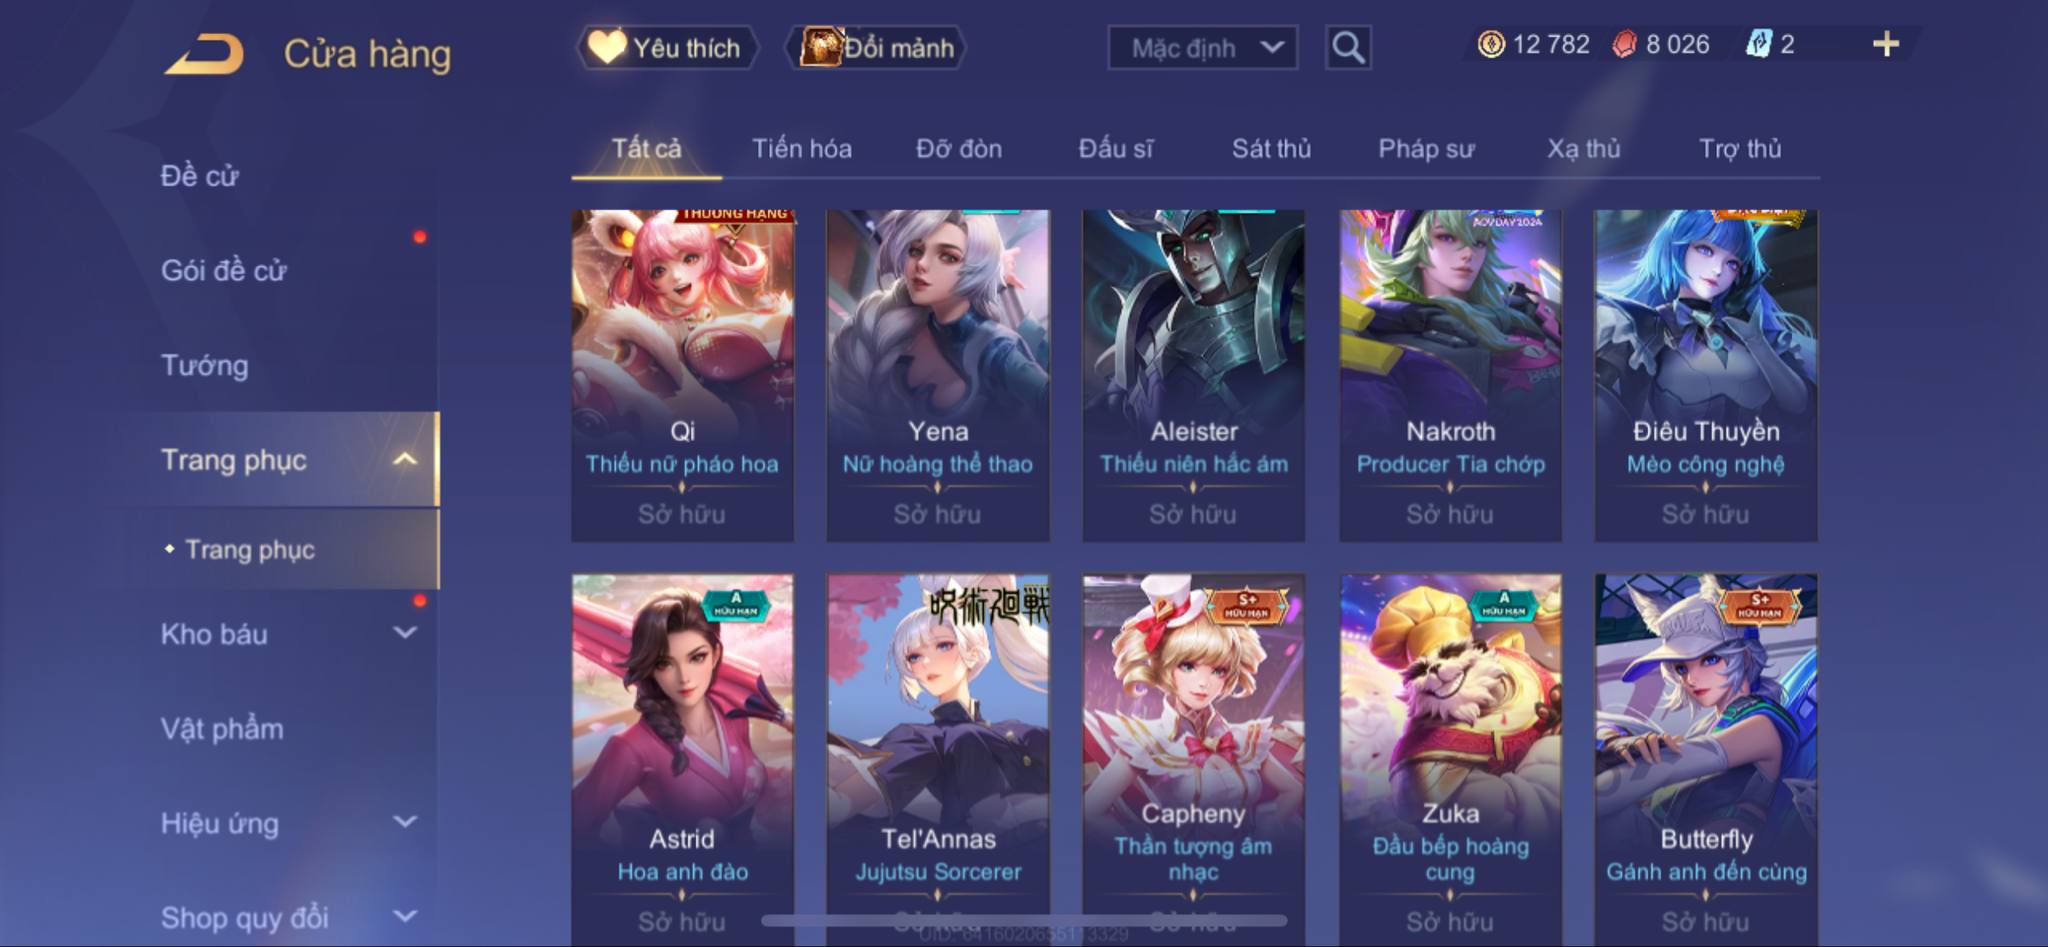Add currency with the plus icon
The image size is (2048, 947).
coord(1886,44)
